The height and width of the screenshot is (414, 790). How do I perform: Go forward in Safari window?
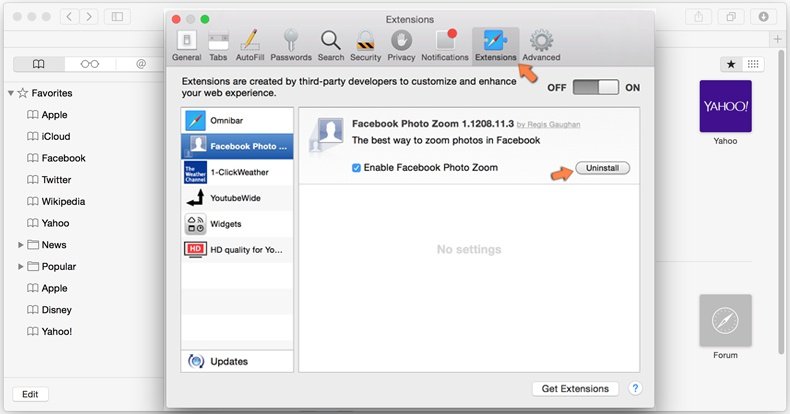[89, 17]
